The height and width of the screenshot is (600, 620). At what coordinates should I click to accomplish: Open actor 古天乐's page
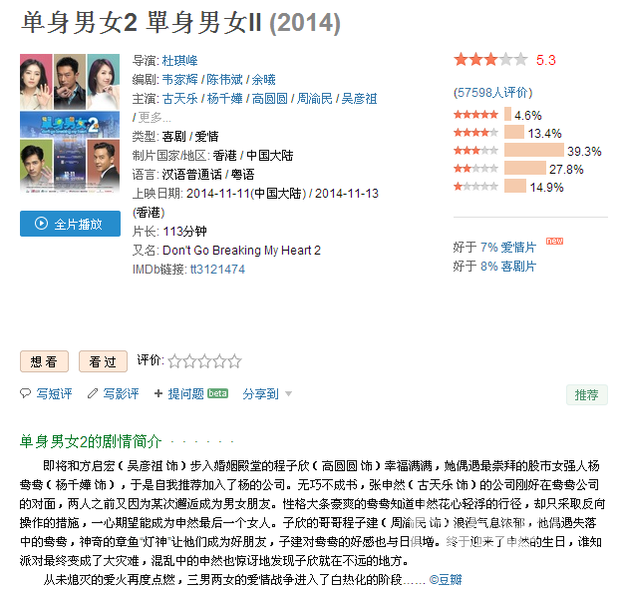click(179, 99)
